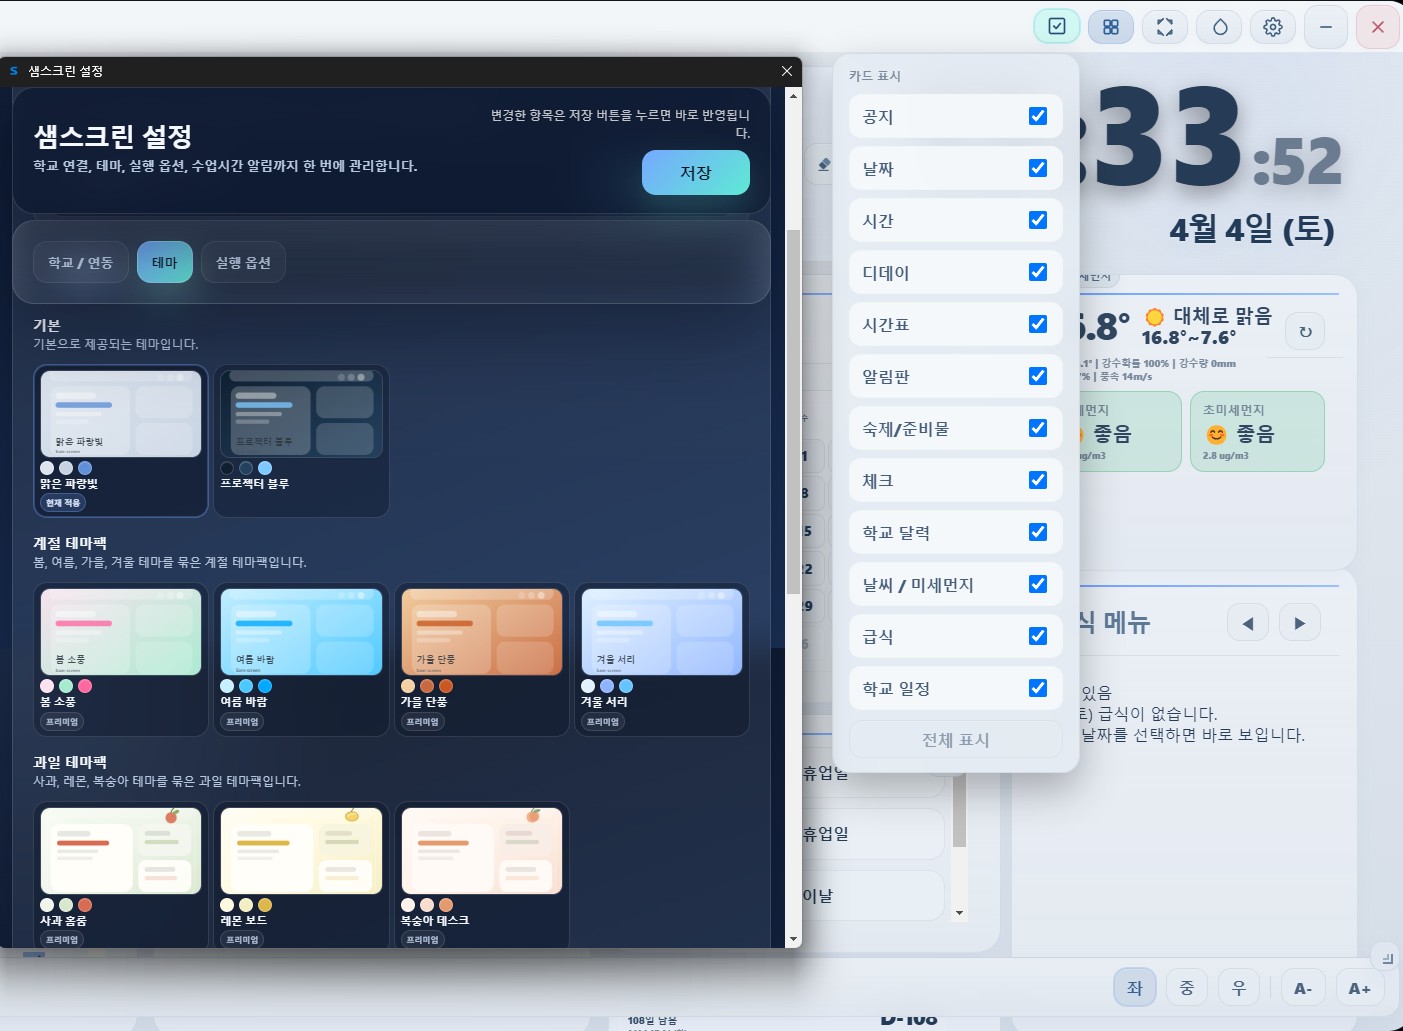This screenshot has height=1031, width=1403.
Task: Click the grid layout icon in titlebar
Action: 1110,27
